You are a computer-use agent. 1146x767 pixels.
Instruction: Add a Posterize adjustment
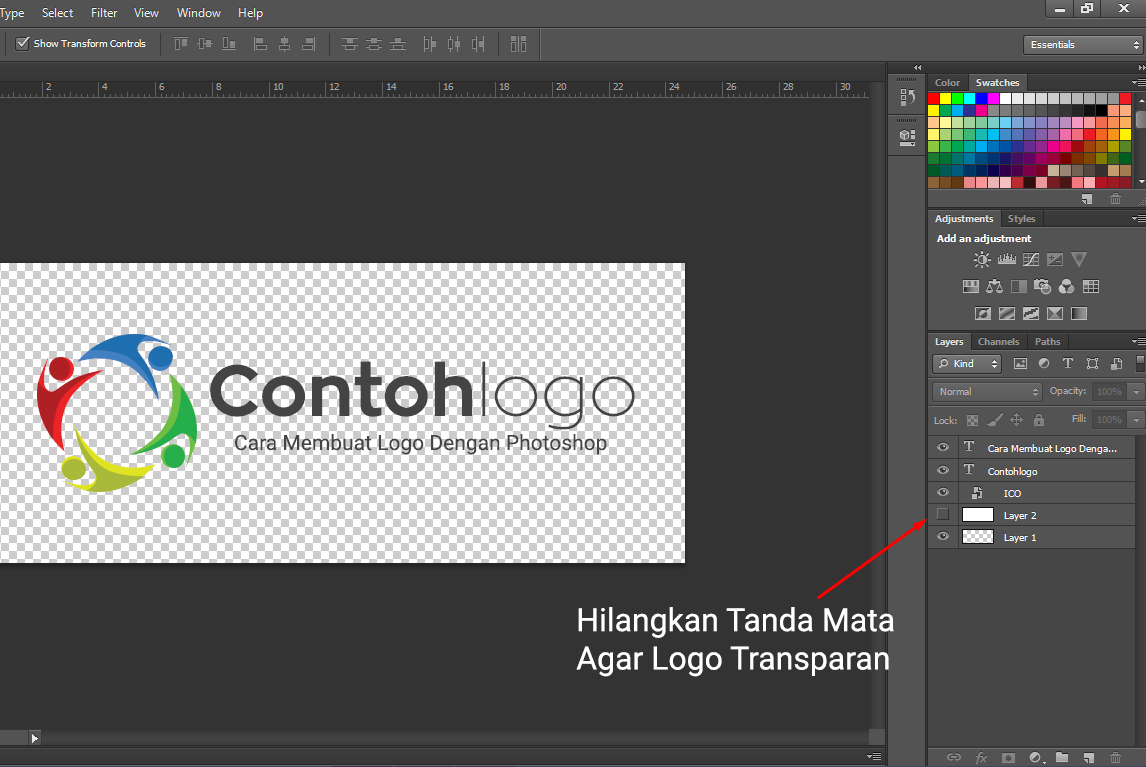tap(1007, 314)
